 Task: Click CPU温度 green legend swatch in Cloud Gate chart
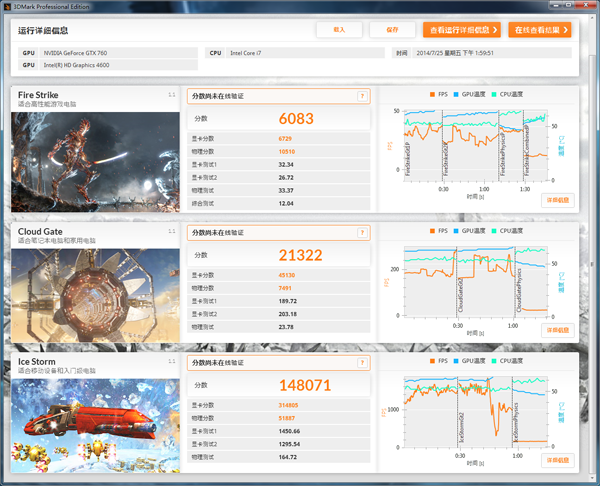tap(494, 231)
